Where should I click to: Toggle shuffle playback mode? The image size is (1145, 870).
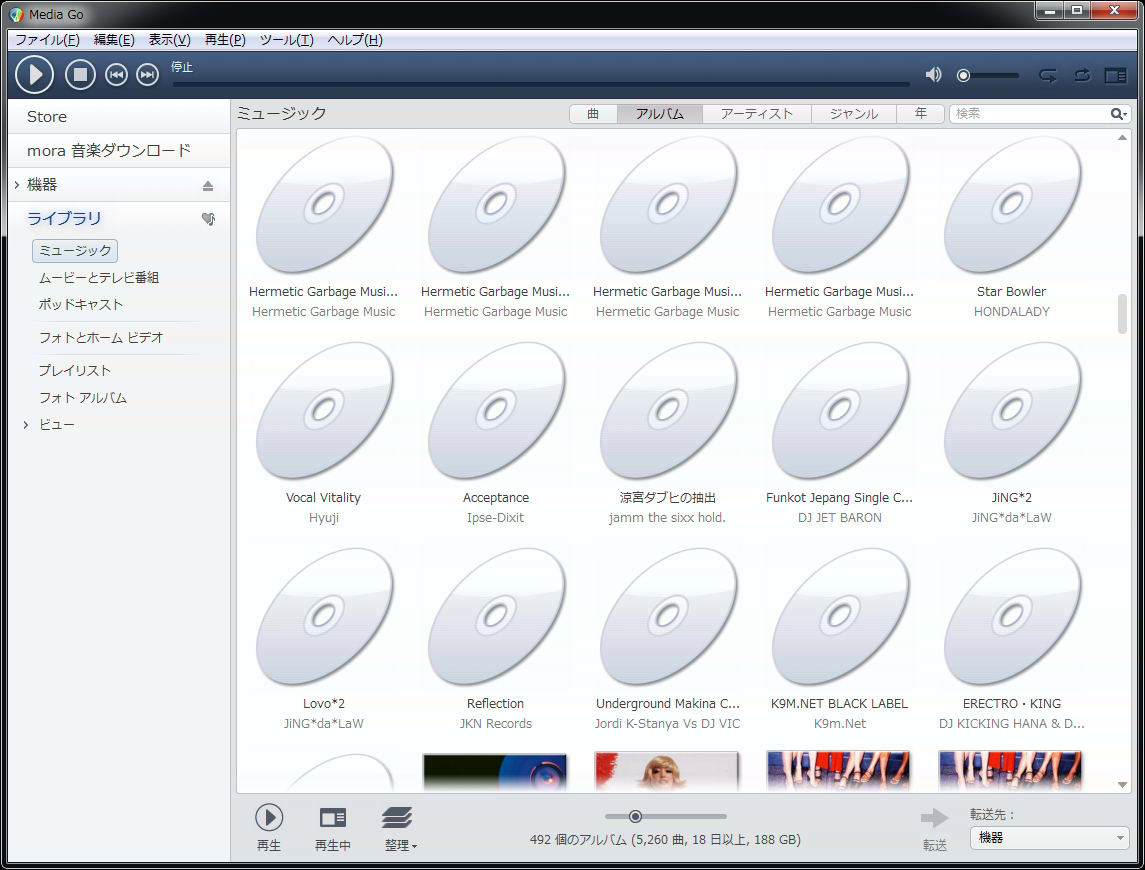coord(1082,75)
